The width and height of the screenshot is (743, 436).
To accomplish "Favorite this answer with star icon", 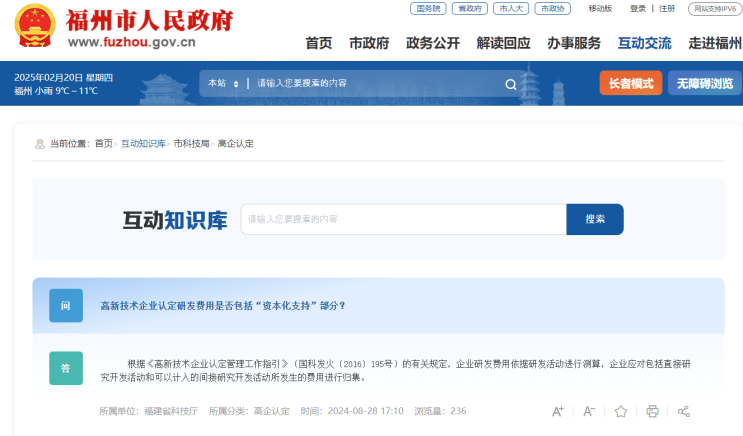I will (621, 411).
